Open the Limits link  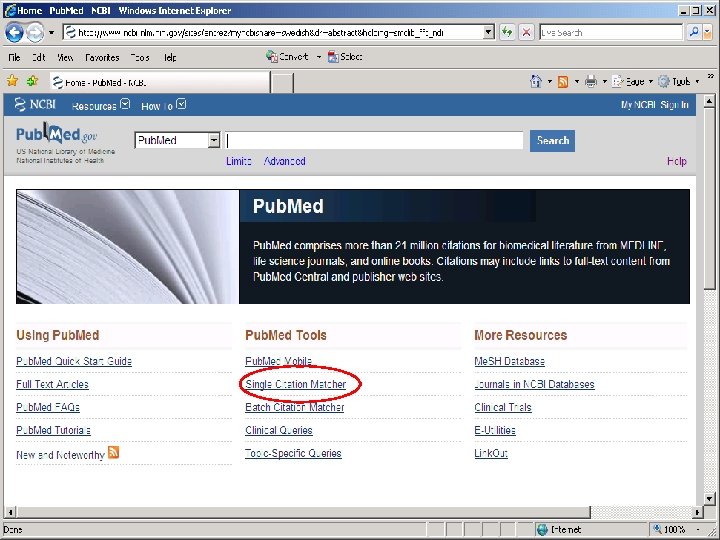tap(239, 161)
